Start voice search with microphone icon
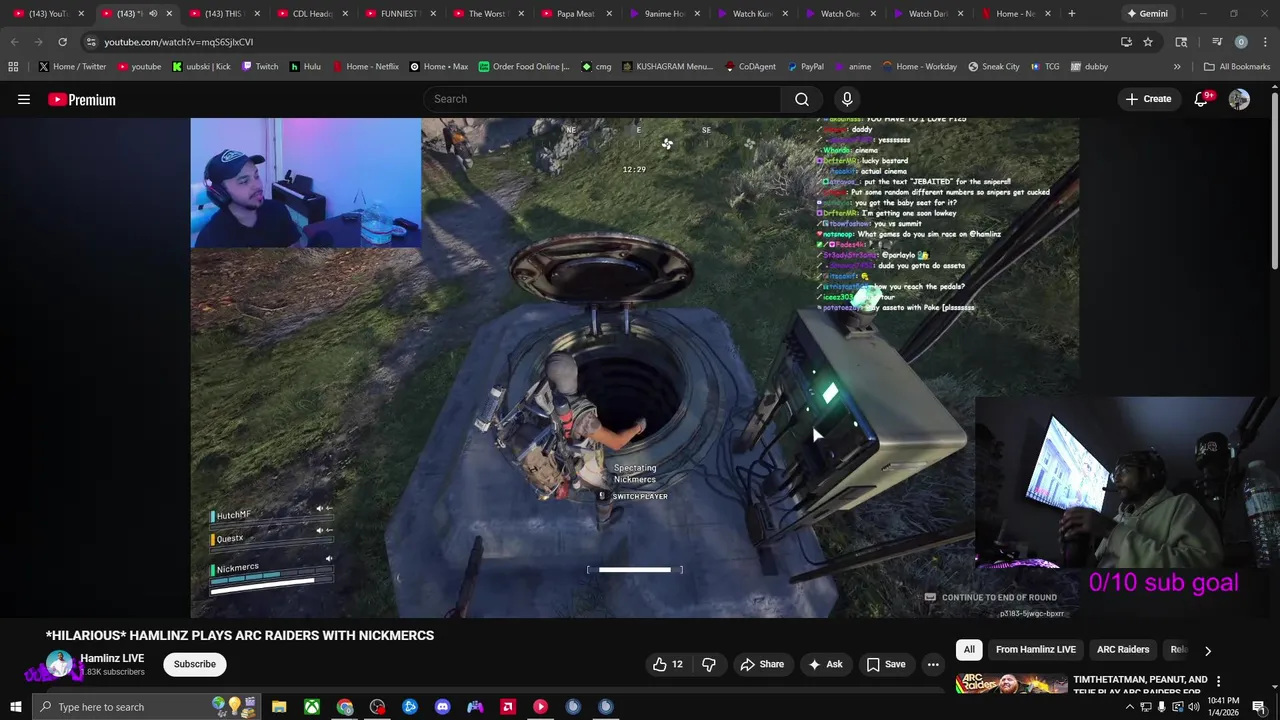 point(847,99)
